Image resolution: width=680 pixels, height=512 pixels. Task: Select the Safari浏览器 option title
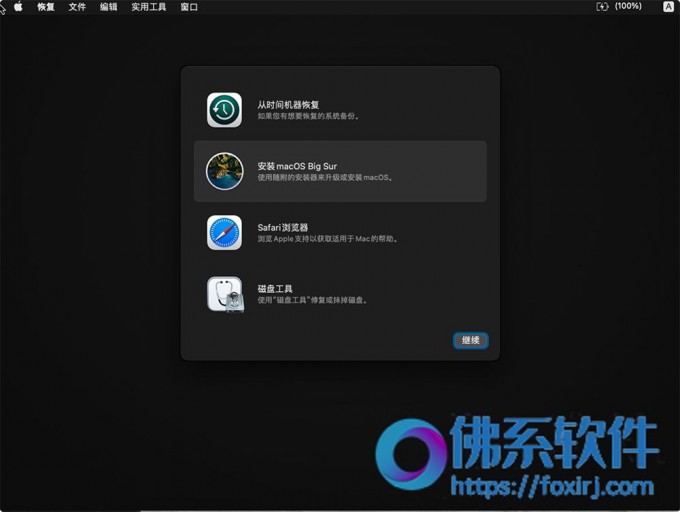(x=282, y=228)
